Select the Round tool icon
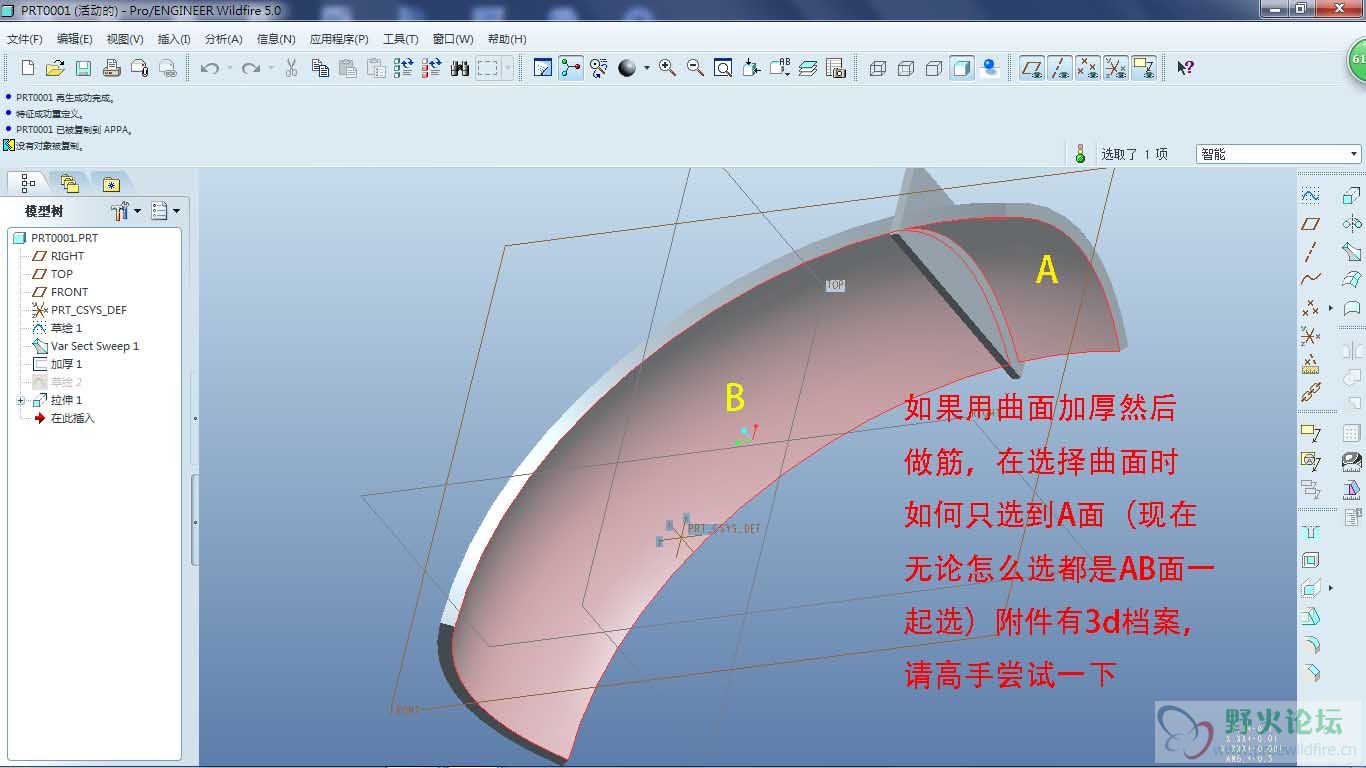Viewport: 1366px width, 768px height. (1311, 644)
